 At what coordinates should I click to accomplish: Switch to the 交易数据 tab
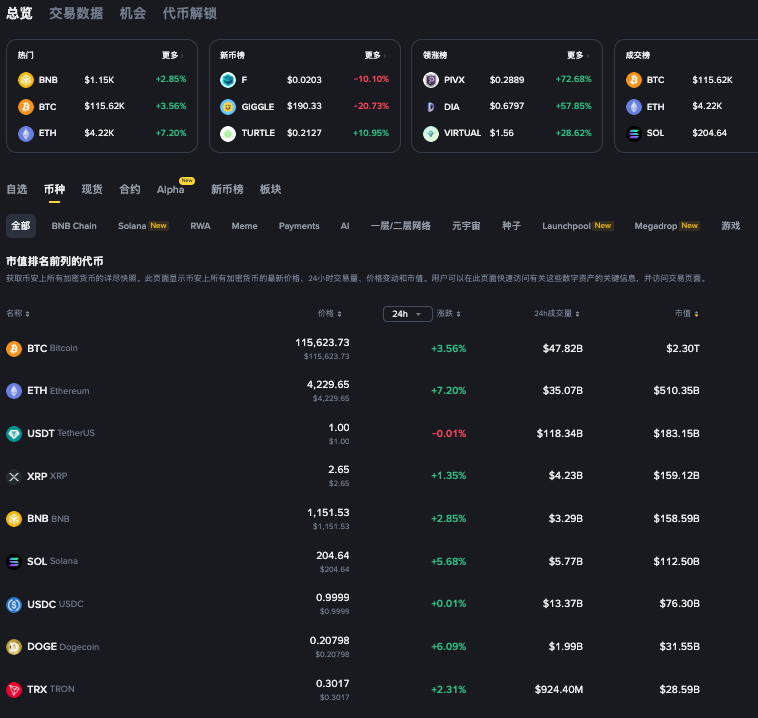click(x=76, y=14)
